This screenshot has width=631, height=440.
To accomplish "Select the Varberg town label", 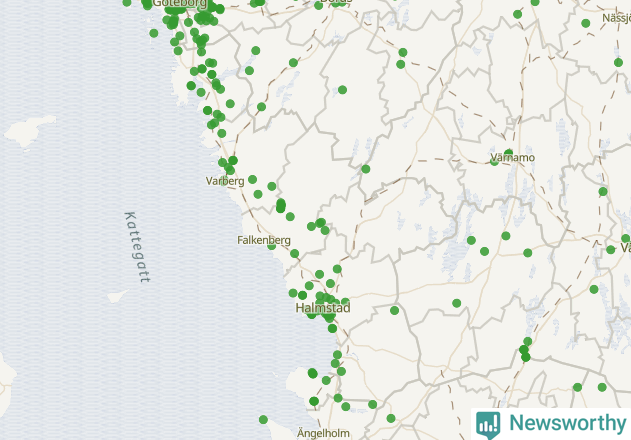I will coord(225,181).
